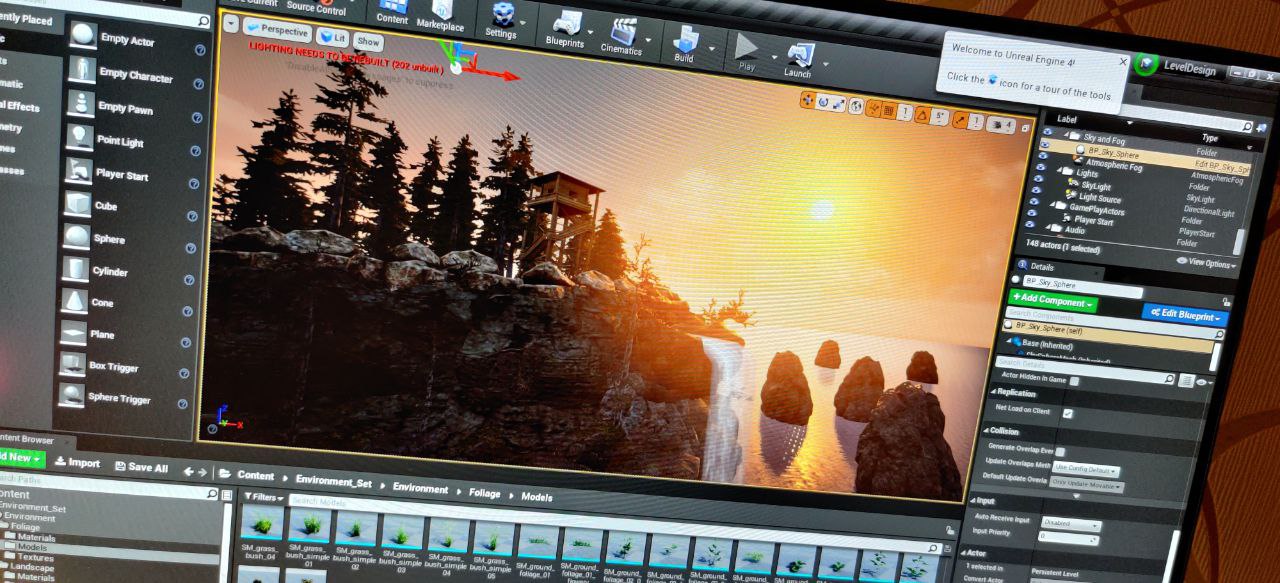Open the Filters dropdown

click(264, 497)
